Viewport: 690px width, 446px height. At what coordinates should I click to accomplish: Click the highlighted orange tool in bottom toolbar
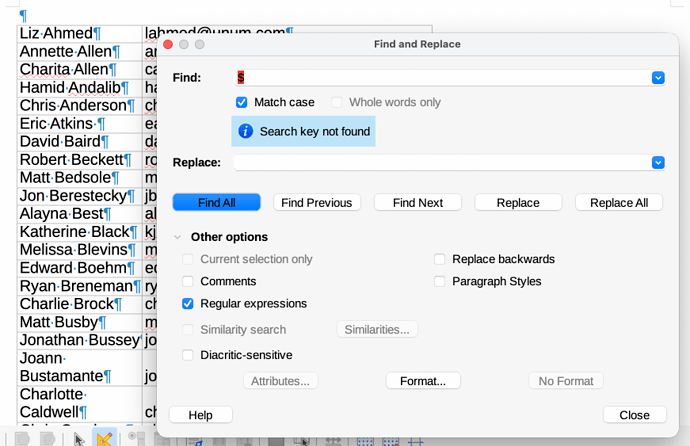pyautogui.click(x=104, y=438)
